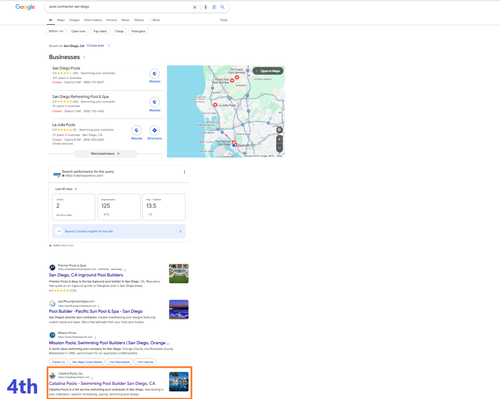Open the Catalina Pools result thumbnail
The width and height of the screenshot is (500, 399).
179,382
